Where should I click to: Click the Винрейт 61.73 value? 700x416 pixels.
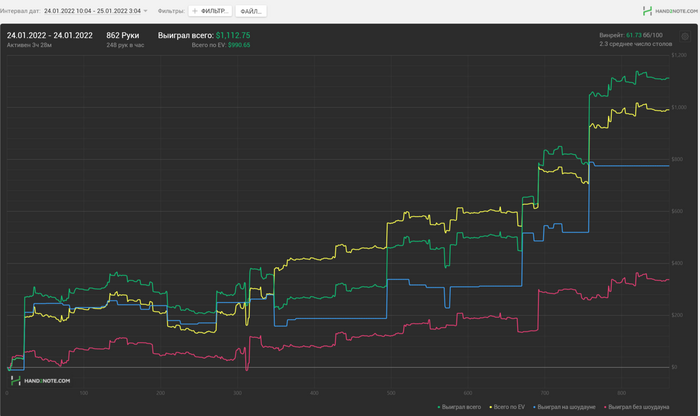click(x=633, y=35)
